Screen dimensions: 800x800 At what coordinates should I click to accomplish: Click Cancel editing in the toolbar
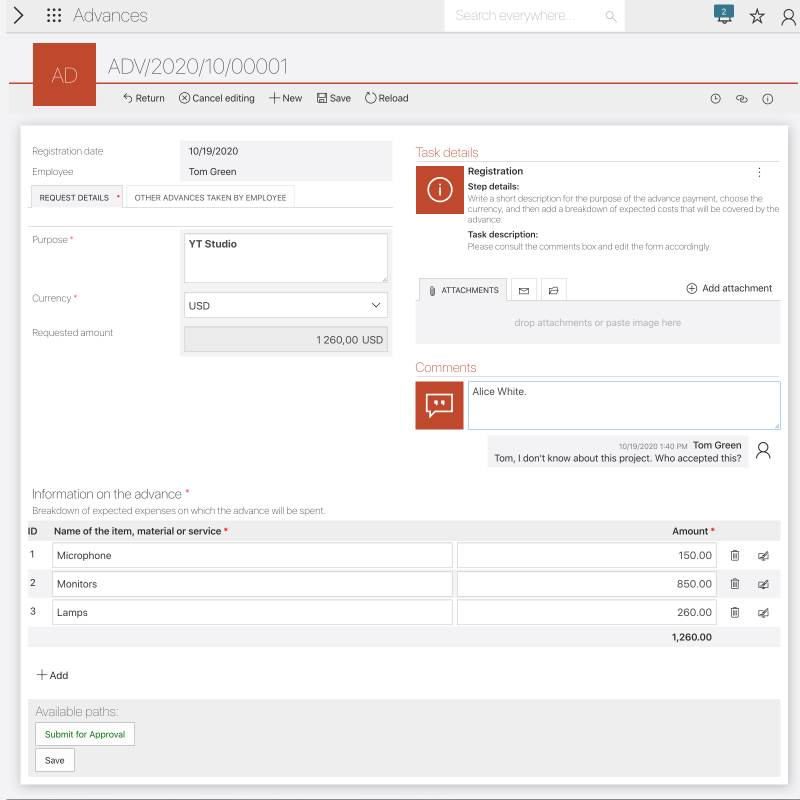point(216,98)
